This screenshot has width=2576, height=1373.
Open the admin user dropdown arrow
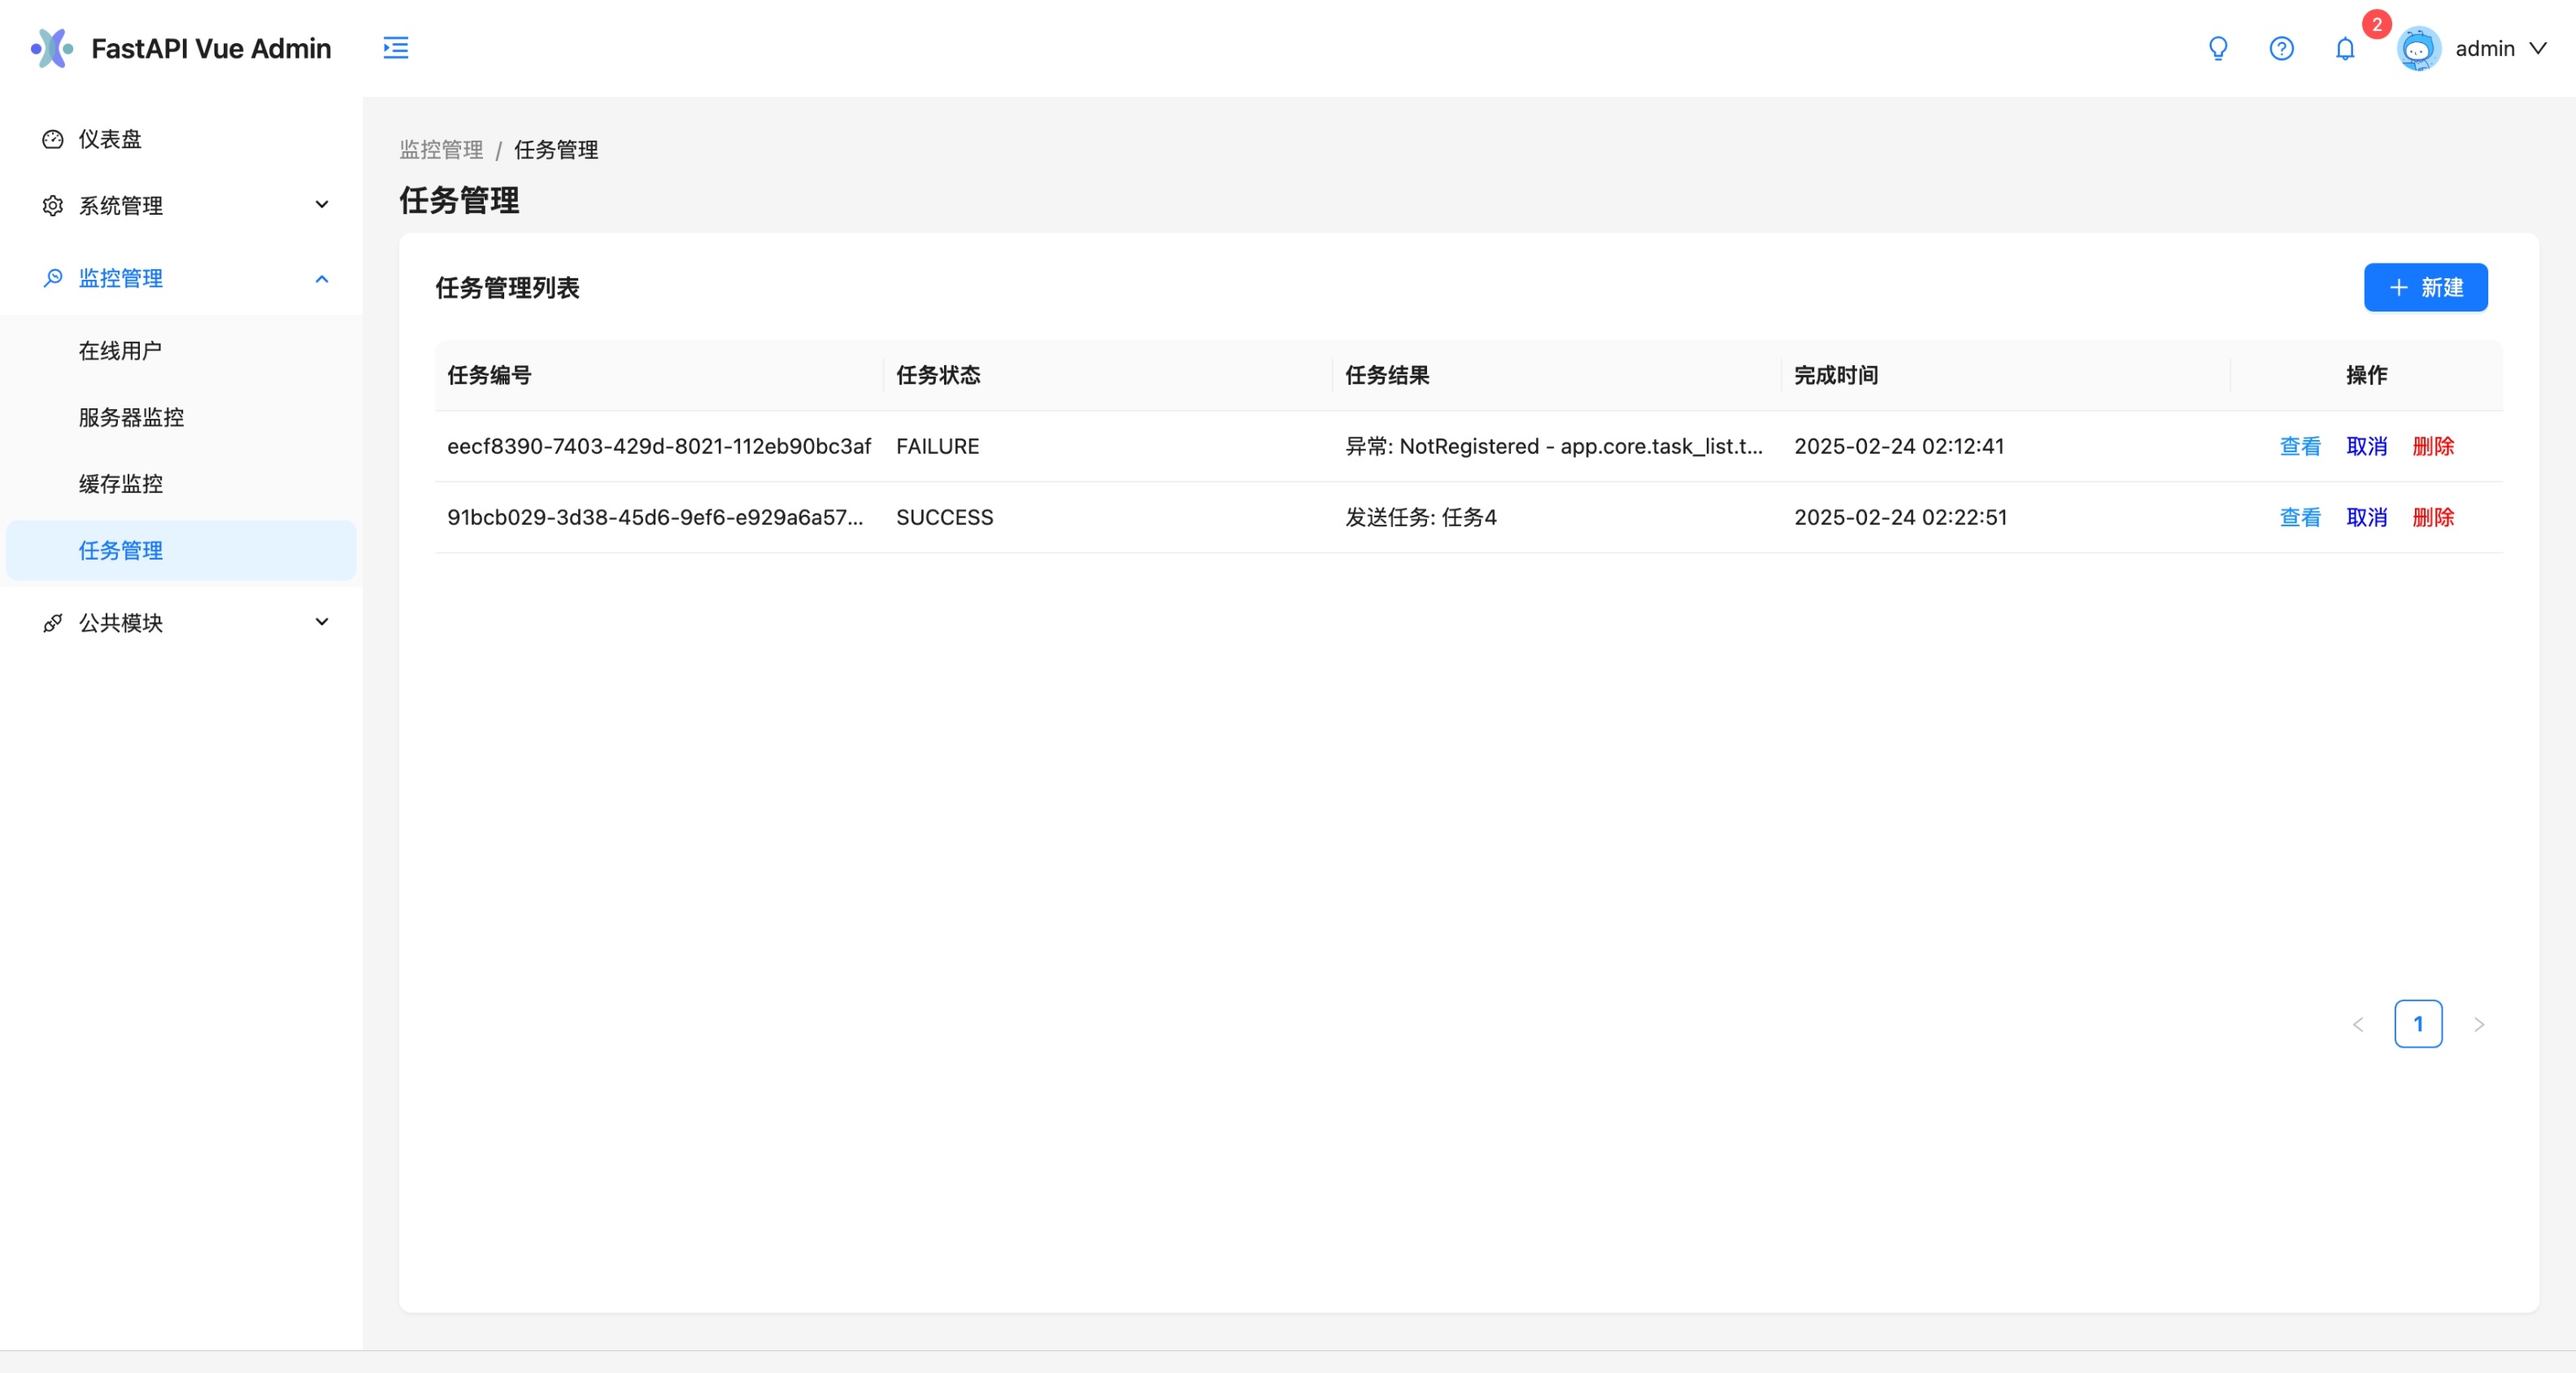tap(2538, 48)
